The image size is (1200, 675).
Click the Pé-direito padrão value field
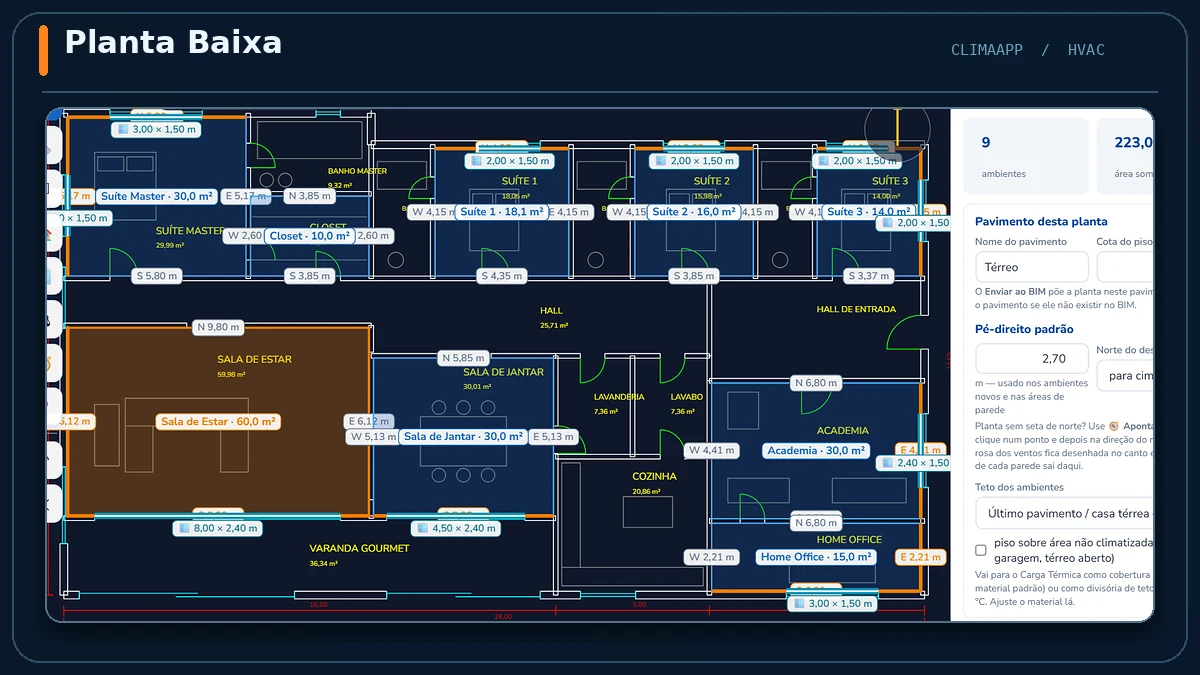click(1032, 358)
